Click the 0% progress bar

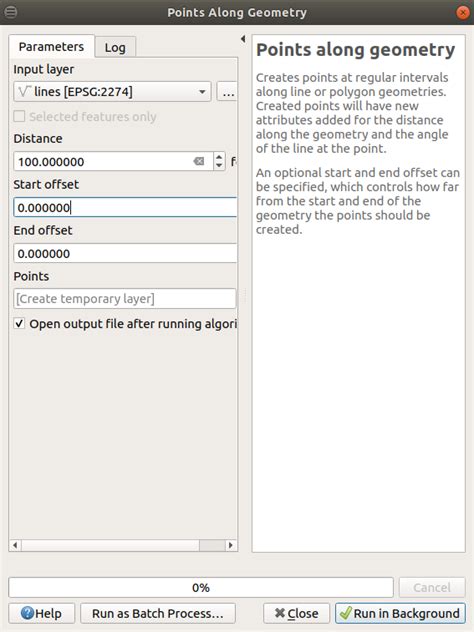[201, 588]
